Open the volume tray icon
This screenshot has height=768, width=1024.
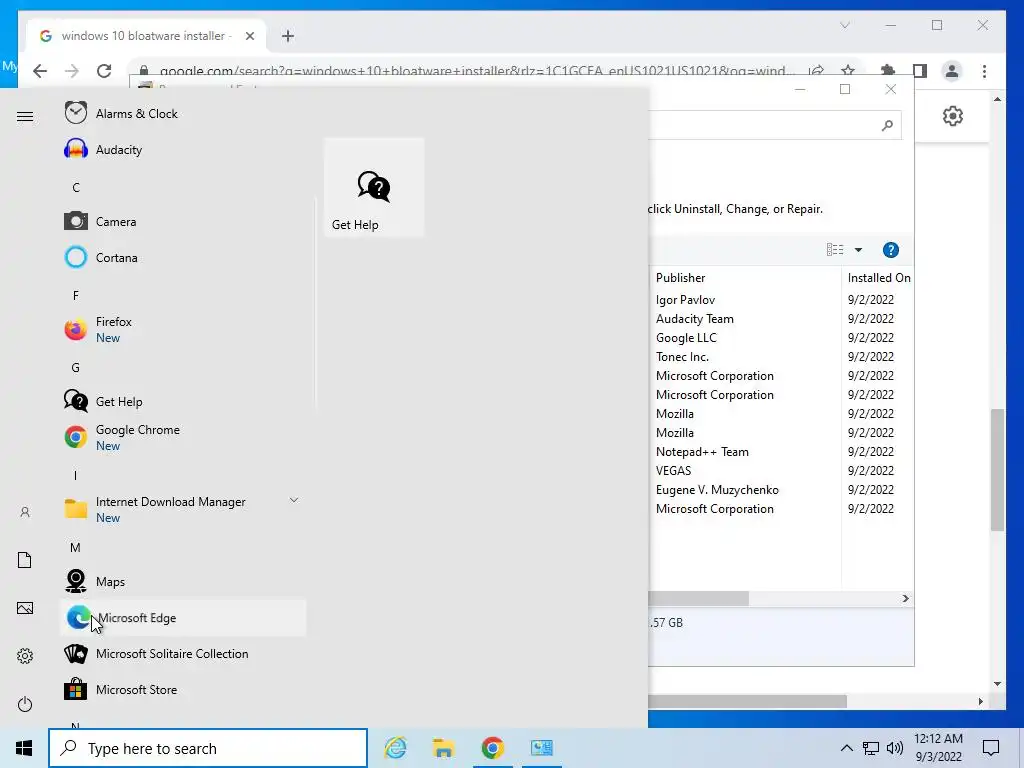[895, 748]
